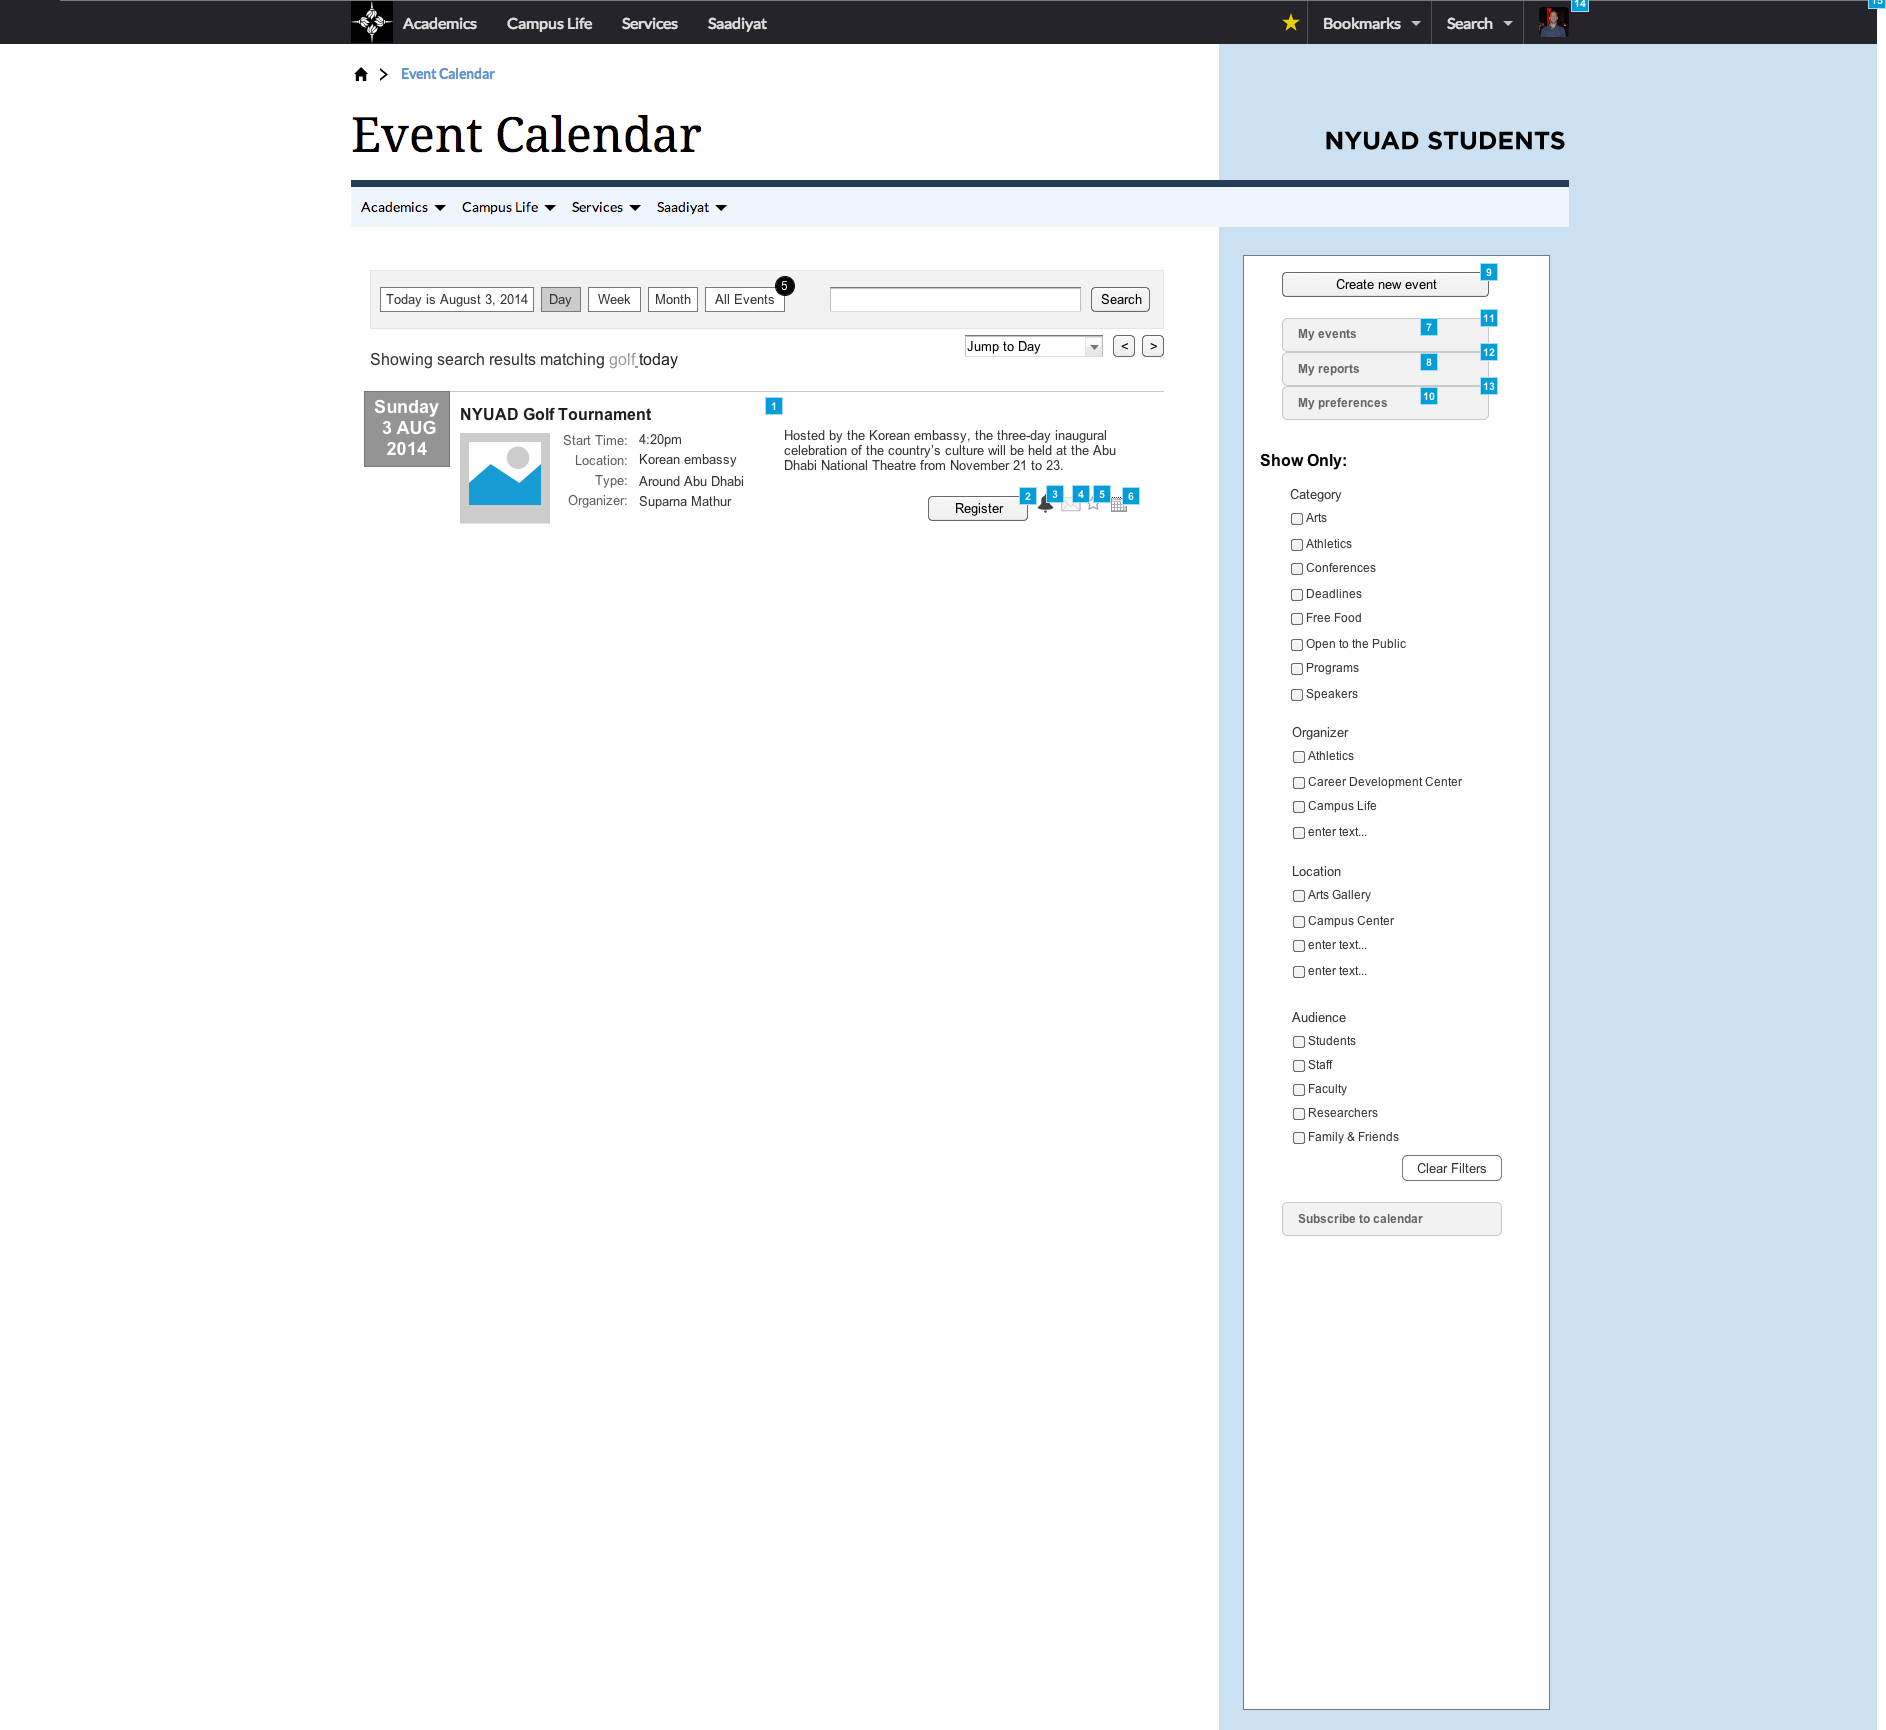This screenshot has height=1730, width=1886.
Task: Click Create new event button
Action: (x=1385, y=284)
